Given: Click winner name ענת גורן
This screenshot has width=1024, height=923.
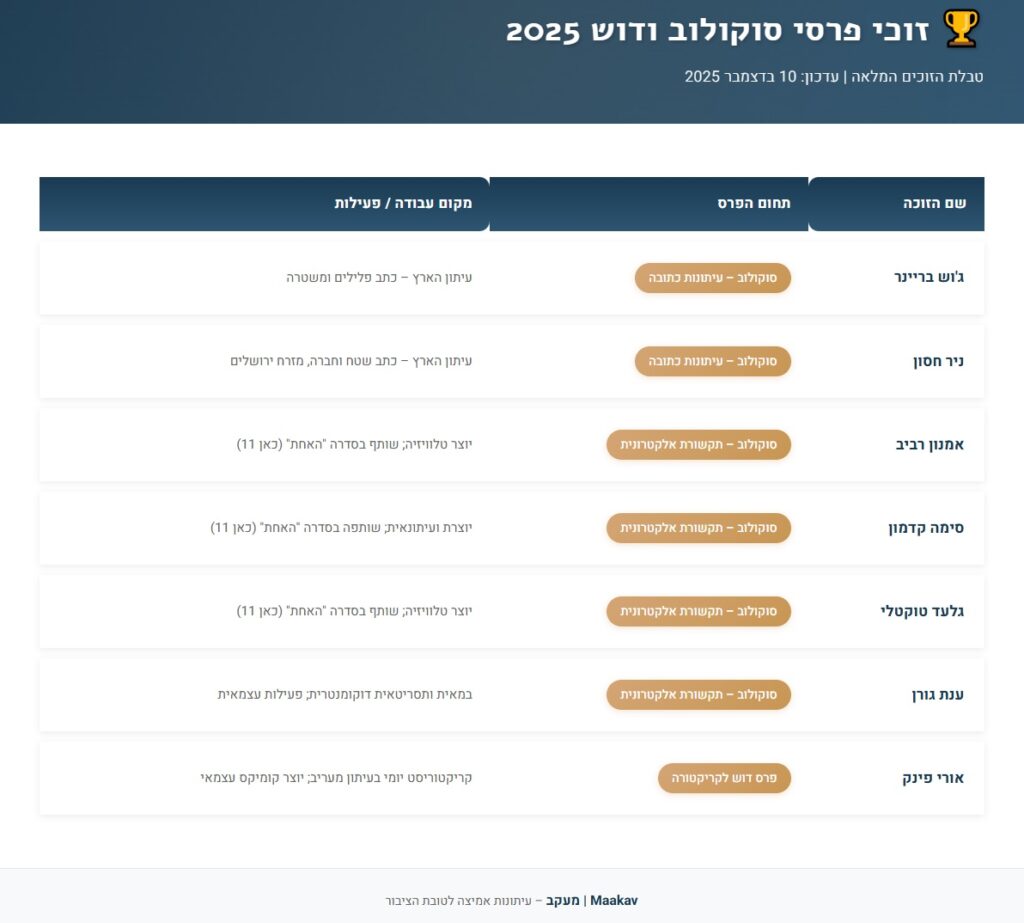Looking at the screenshot, I should (938, 695).
